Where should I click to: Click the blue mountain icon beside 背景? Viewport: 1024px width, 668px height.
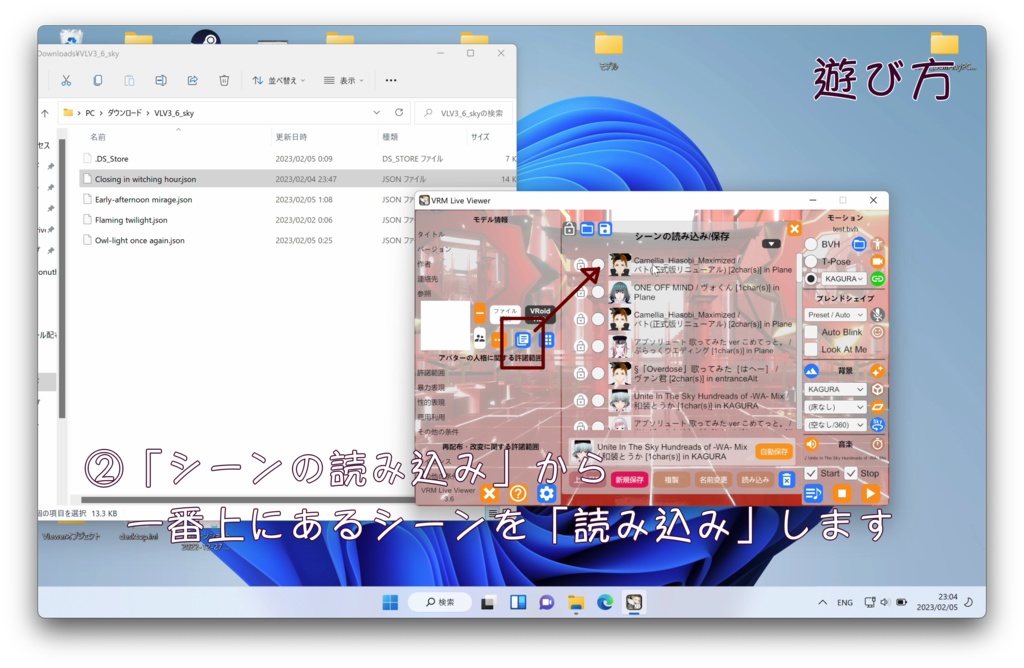point(812,369)
